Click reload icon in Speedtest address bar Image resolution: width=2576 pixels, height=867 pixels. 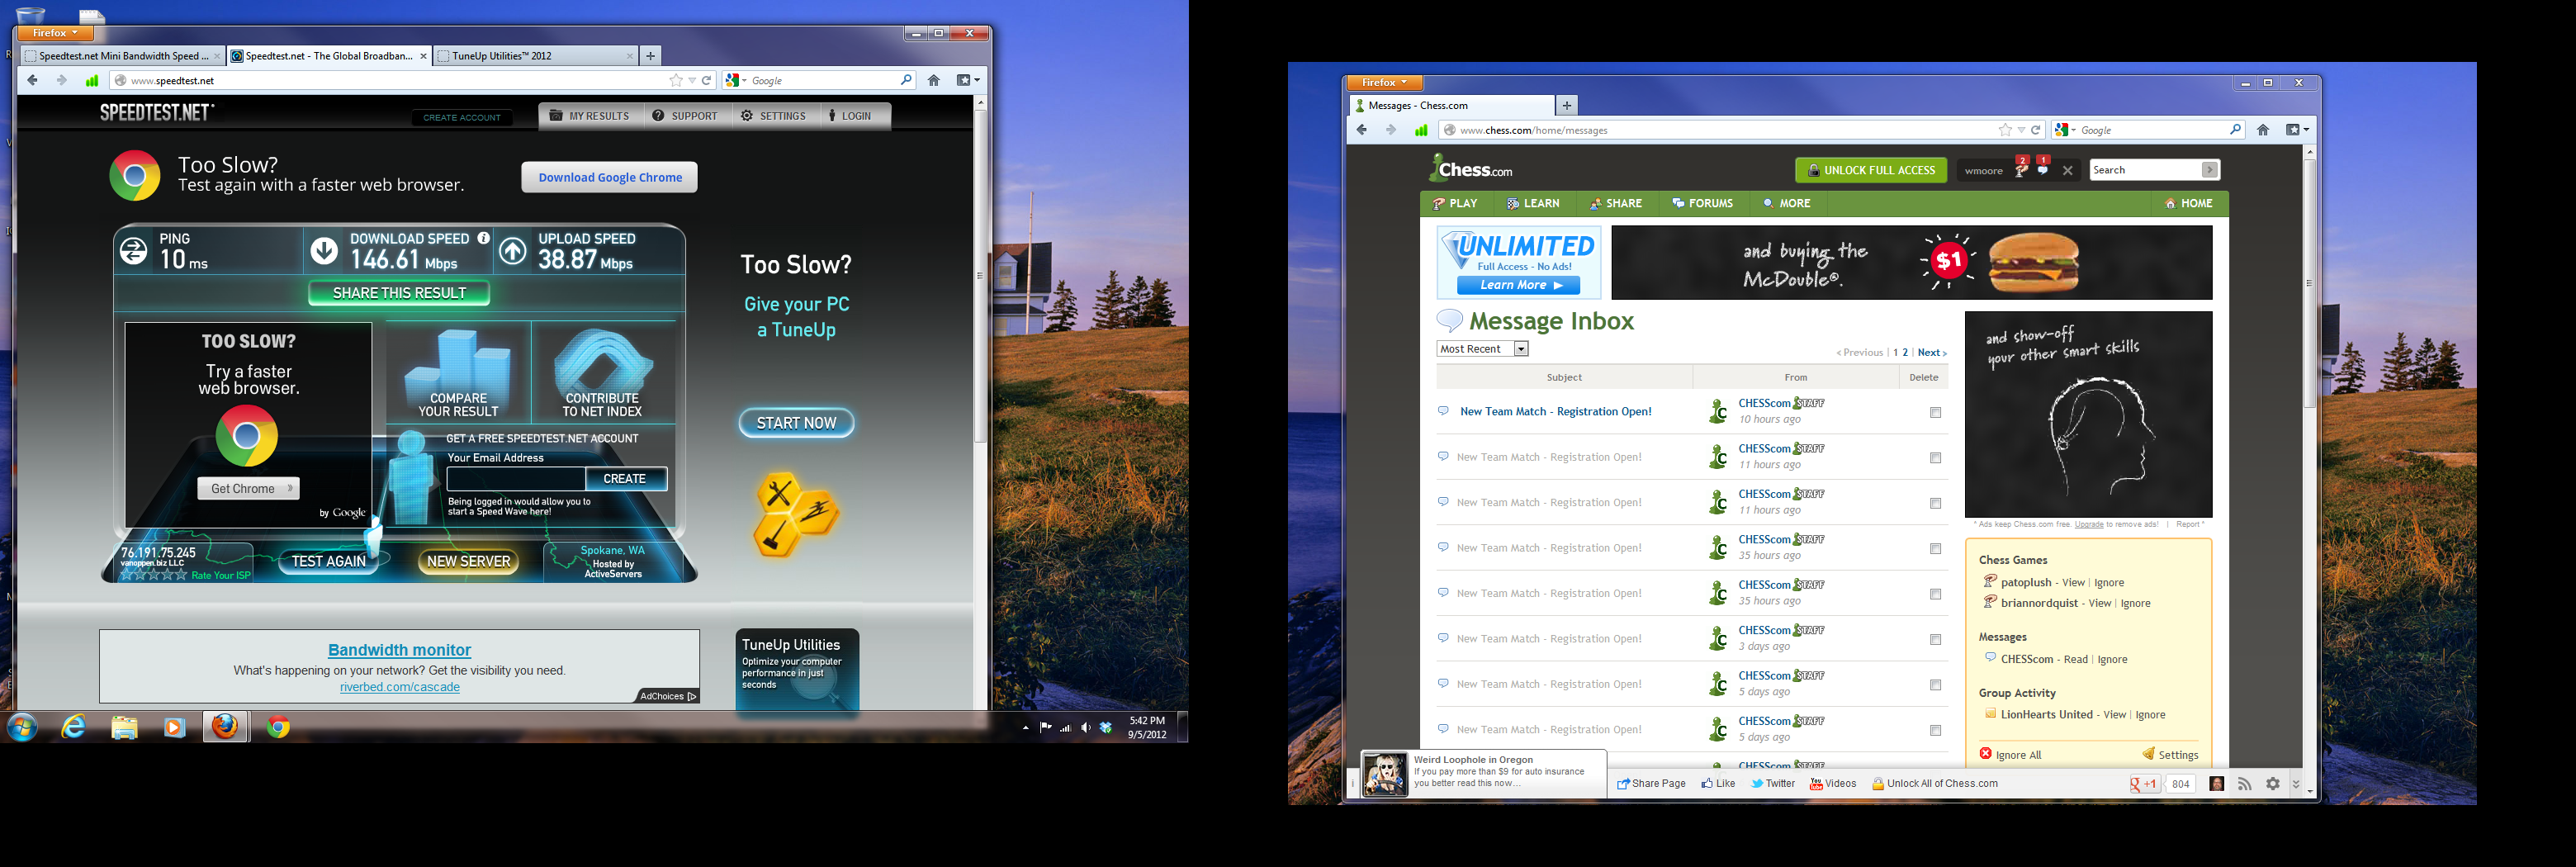coord(707,81)
